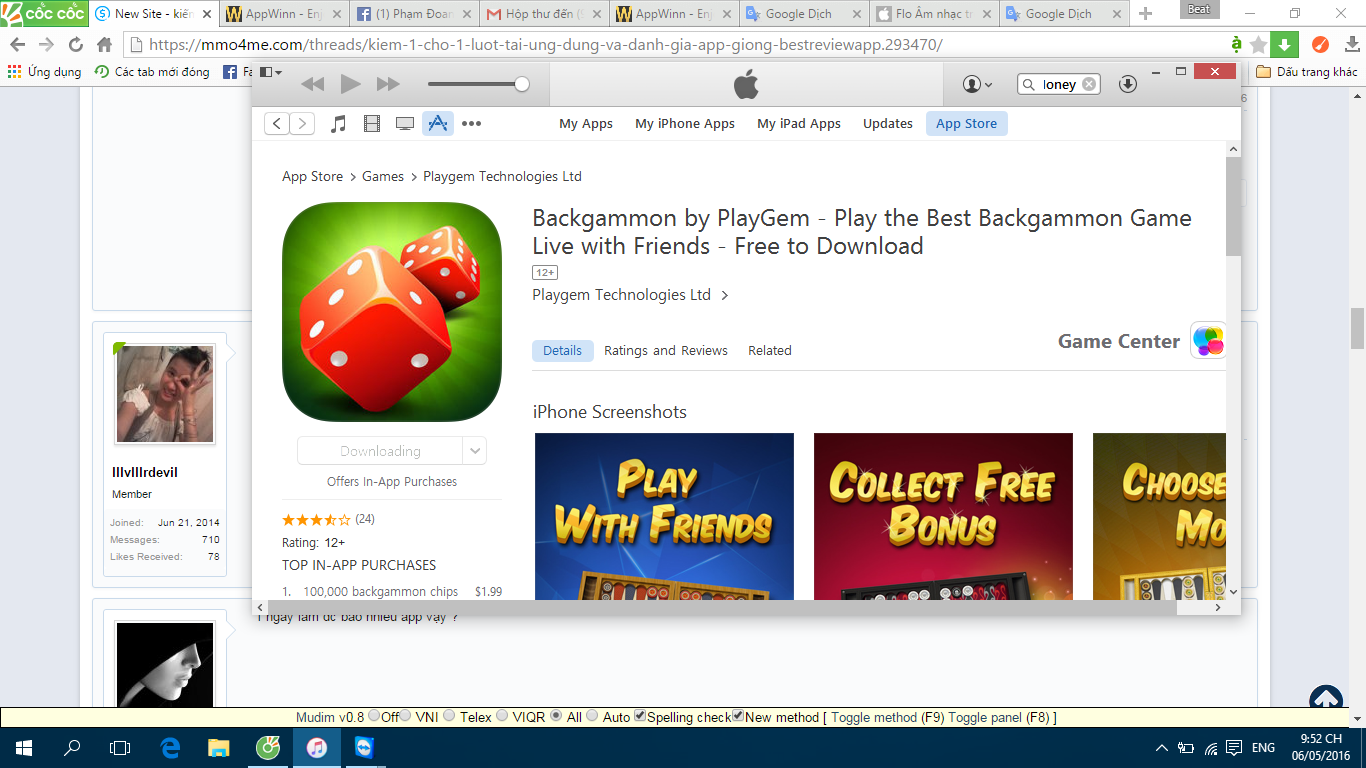The image size is (1366, 768).
Task: Open the Play With Friends screenshot
Action: coord(664,516)
